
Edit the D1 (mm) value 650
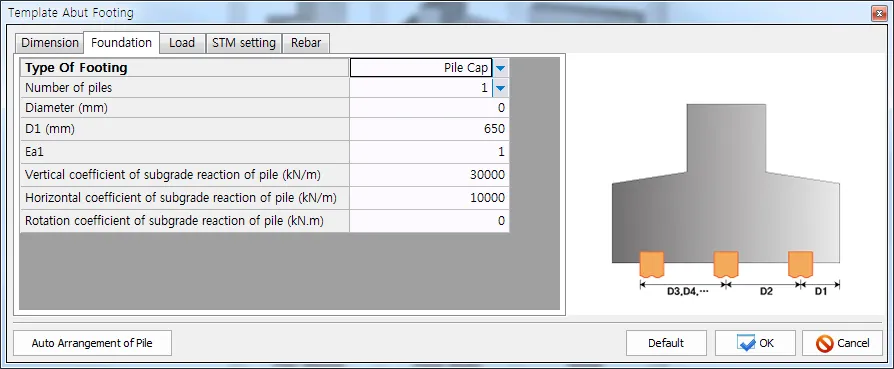(429, 129)
